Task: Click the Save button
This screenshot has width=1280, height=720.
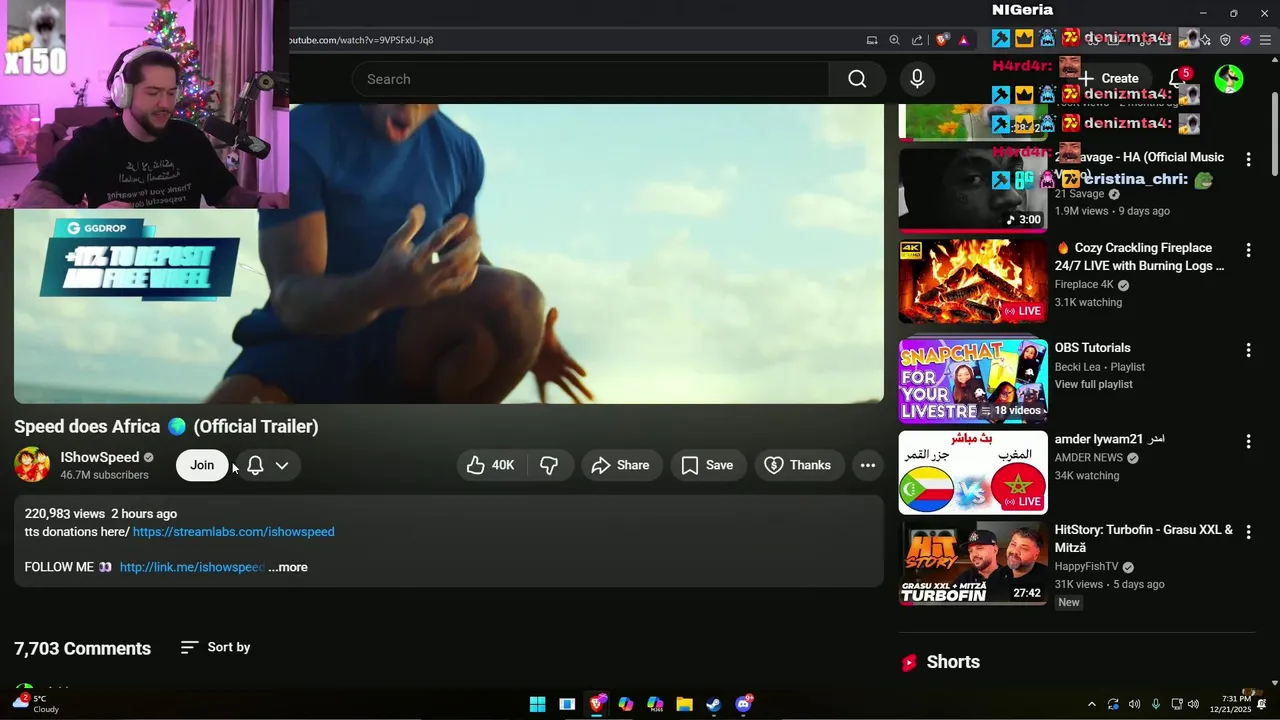Action: (x=707, y=465)
